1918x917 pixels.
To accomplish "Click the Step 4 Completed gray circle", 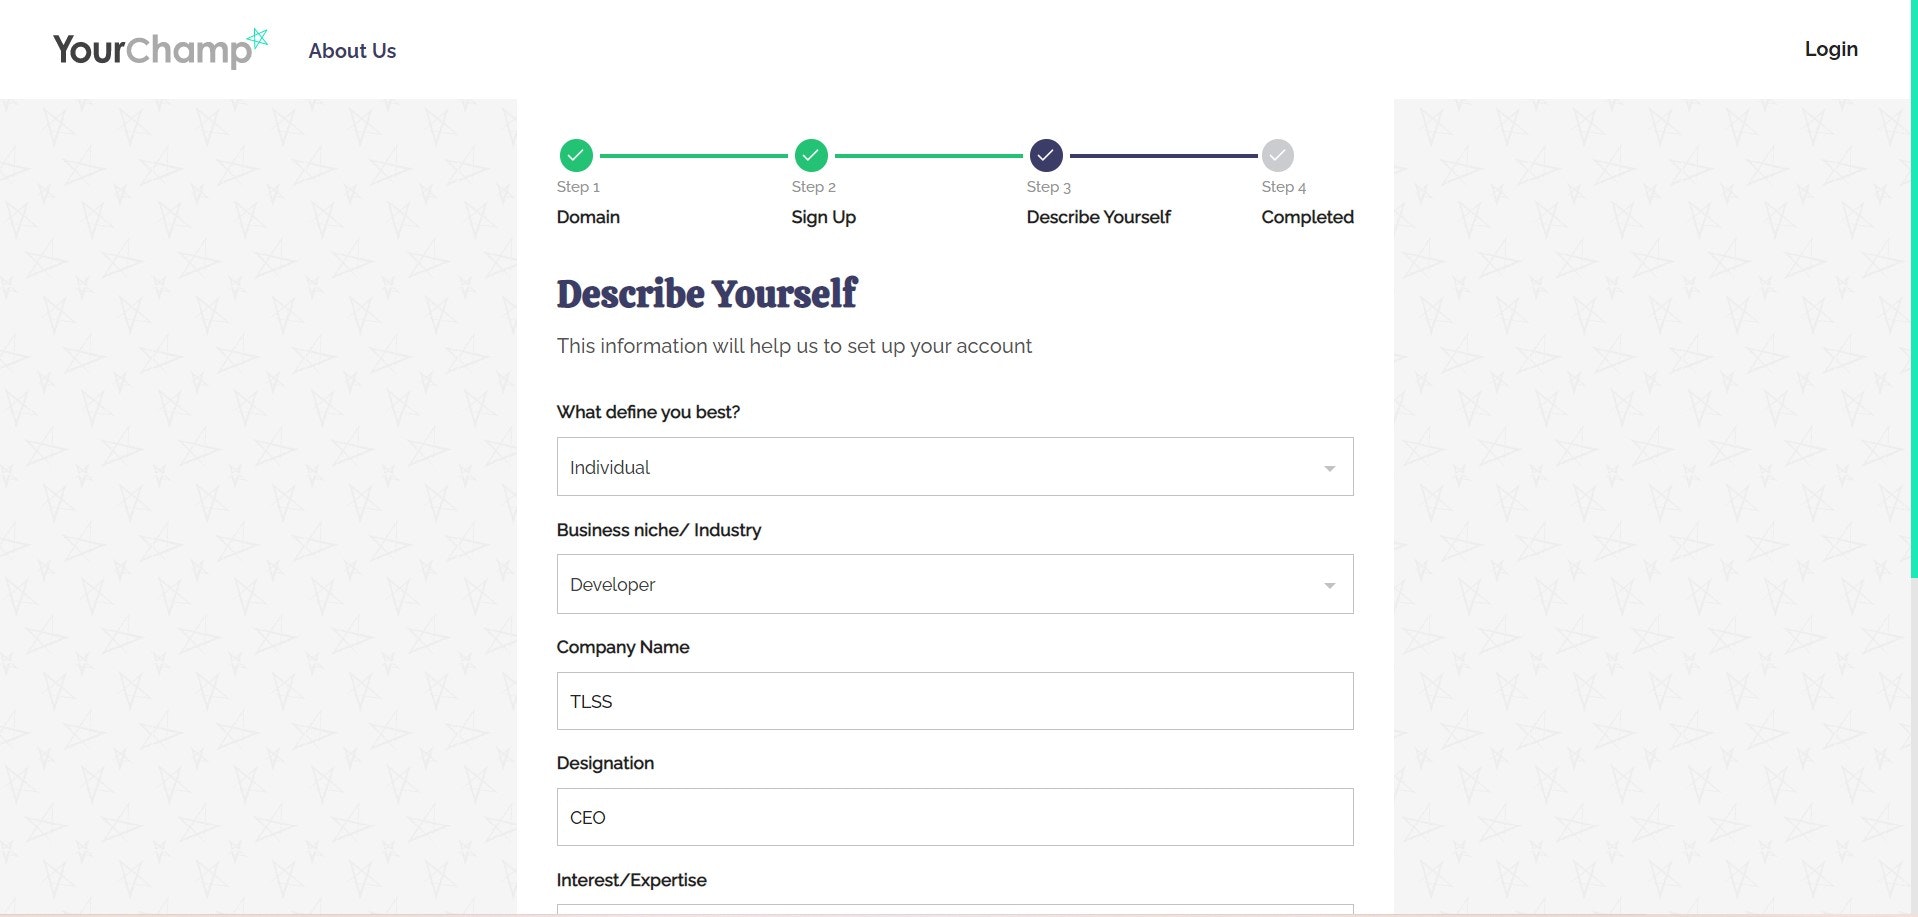I will [1278, 156].
